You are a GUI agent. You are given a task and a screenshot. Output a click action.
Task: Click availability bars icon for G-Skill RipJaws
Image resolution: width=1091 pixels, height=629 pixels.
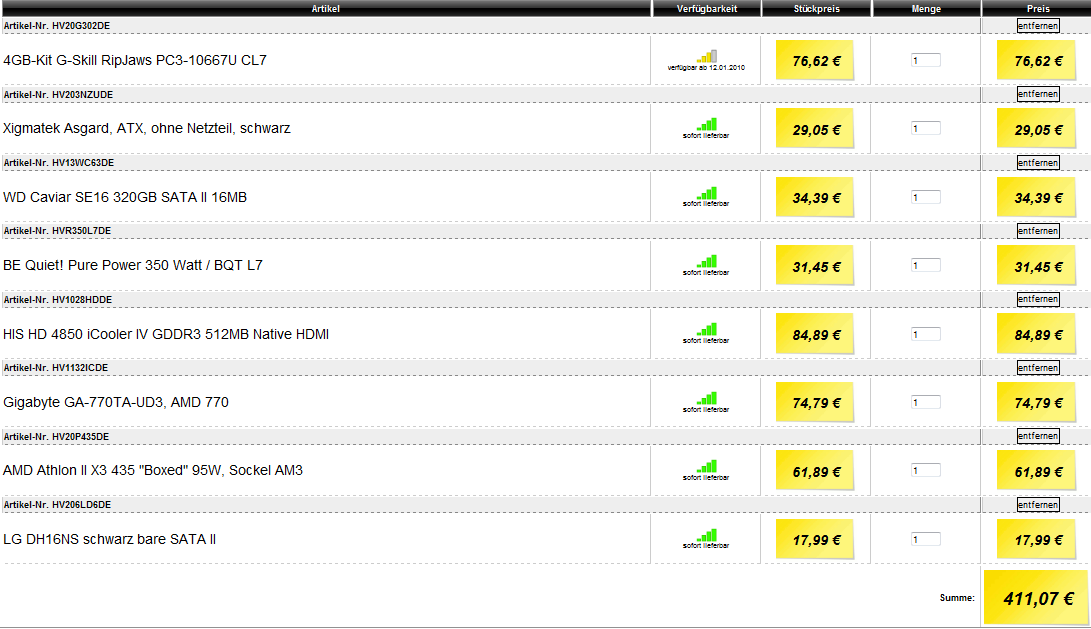pyautogui.click(x=707, y=56)
